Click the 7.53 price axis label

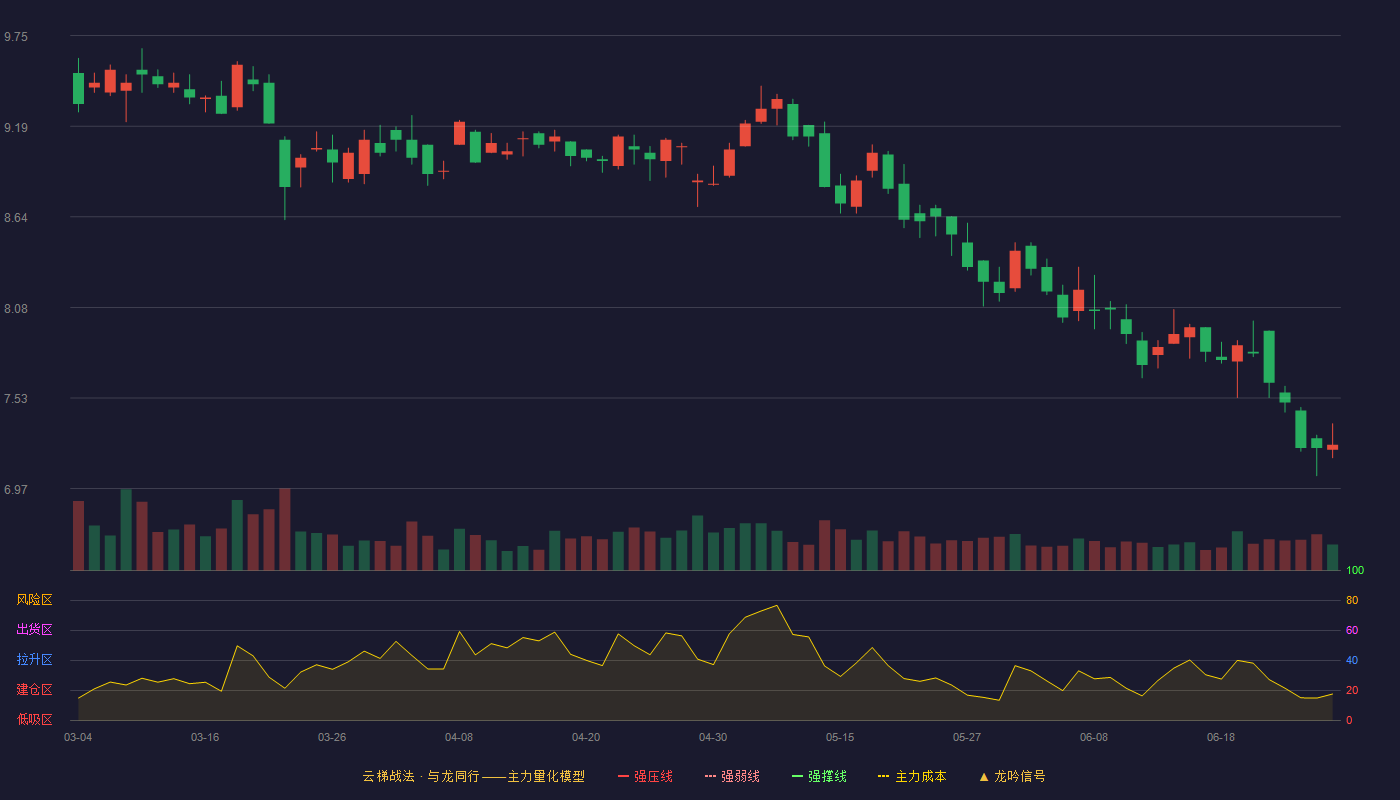point(16,399)
